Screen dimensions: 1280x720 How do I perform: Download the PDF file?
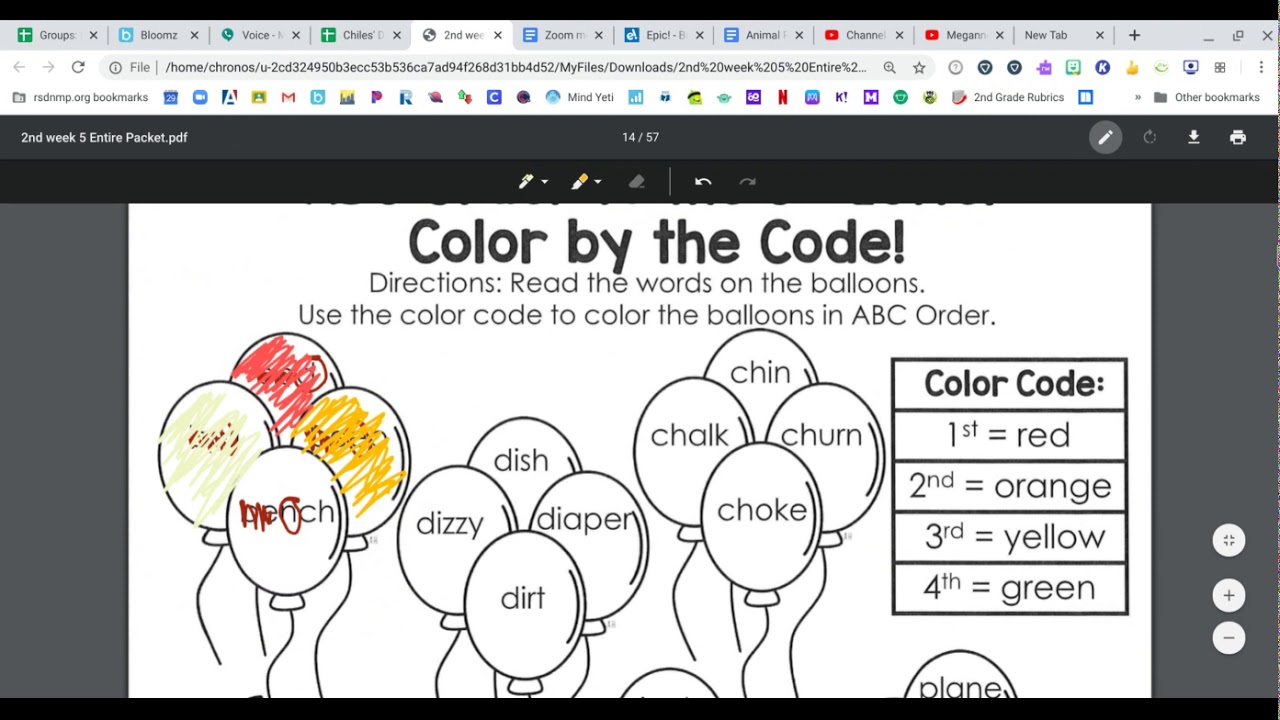[1193, 137]
